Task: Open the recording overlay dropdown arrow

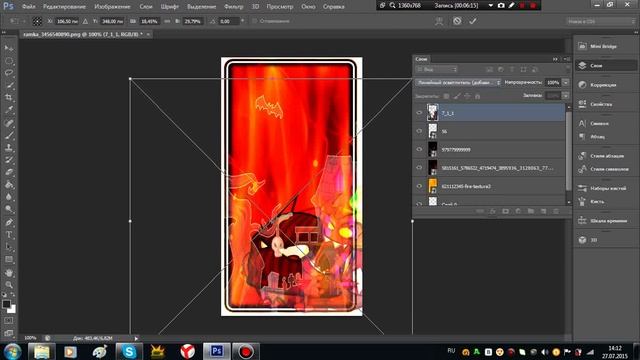Action: [x=491, y=5]
